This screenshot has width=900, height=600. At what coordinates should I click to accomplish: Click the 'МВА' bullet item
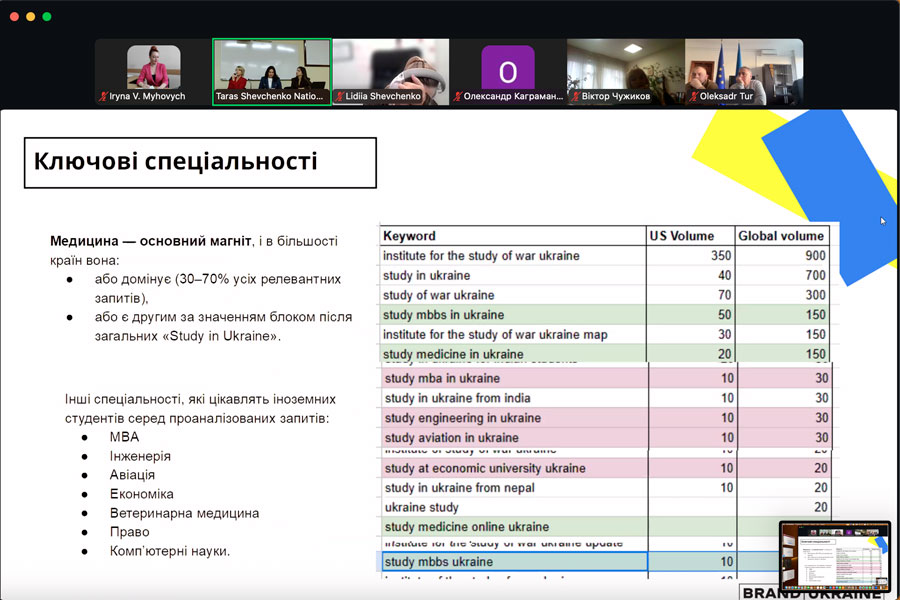pyautogui.click(x=125, y=437)
